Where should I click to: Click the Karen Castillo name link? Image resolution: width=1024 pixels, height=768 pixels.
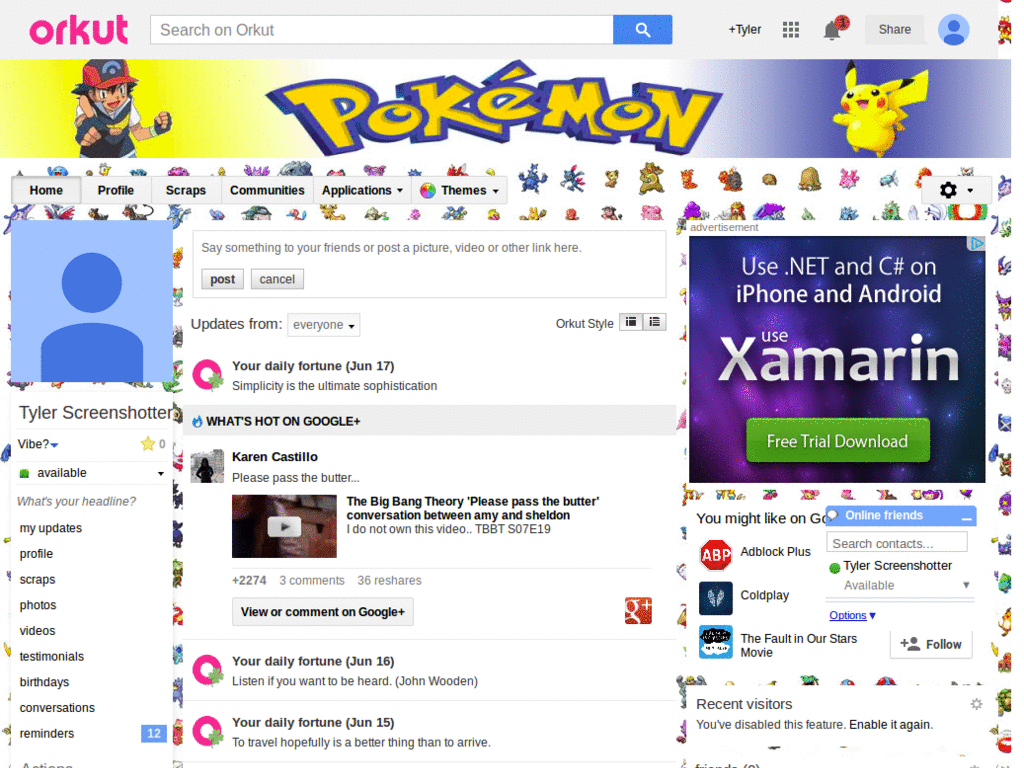[275, 456]
